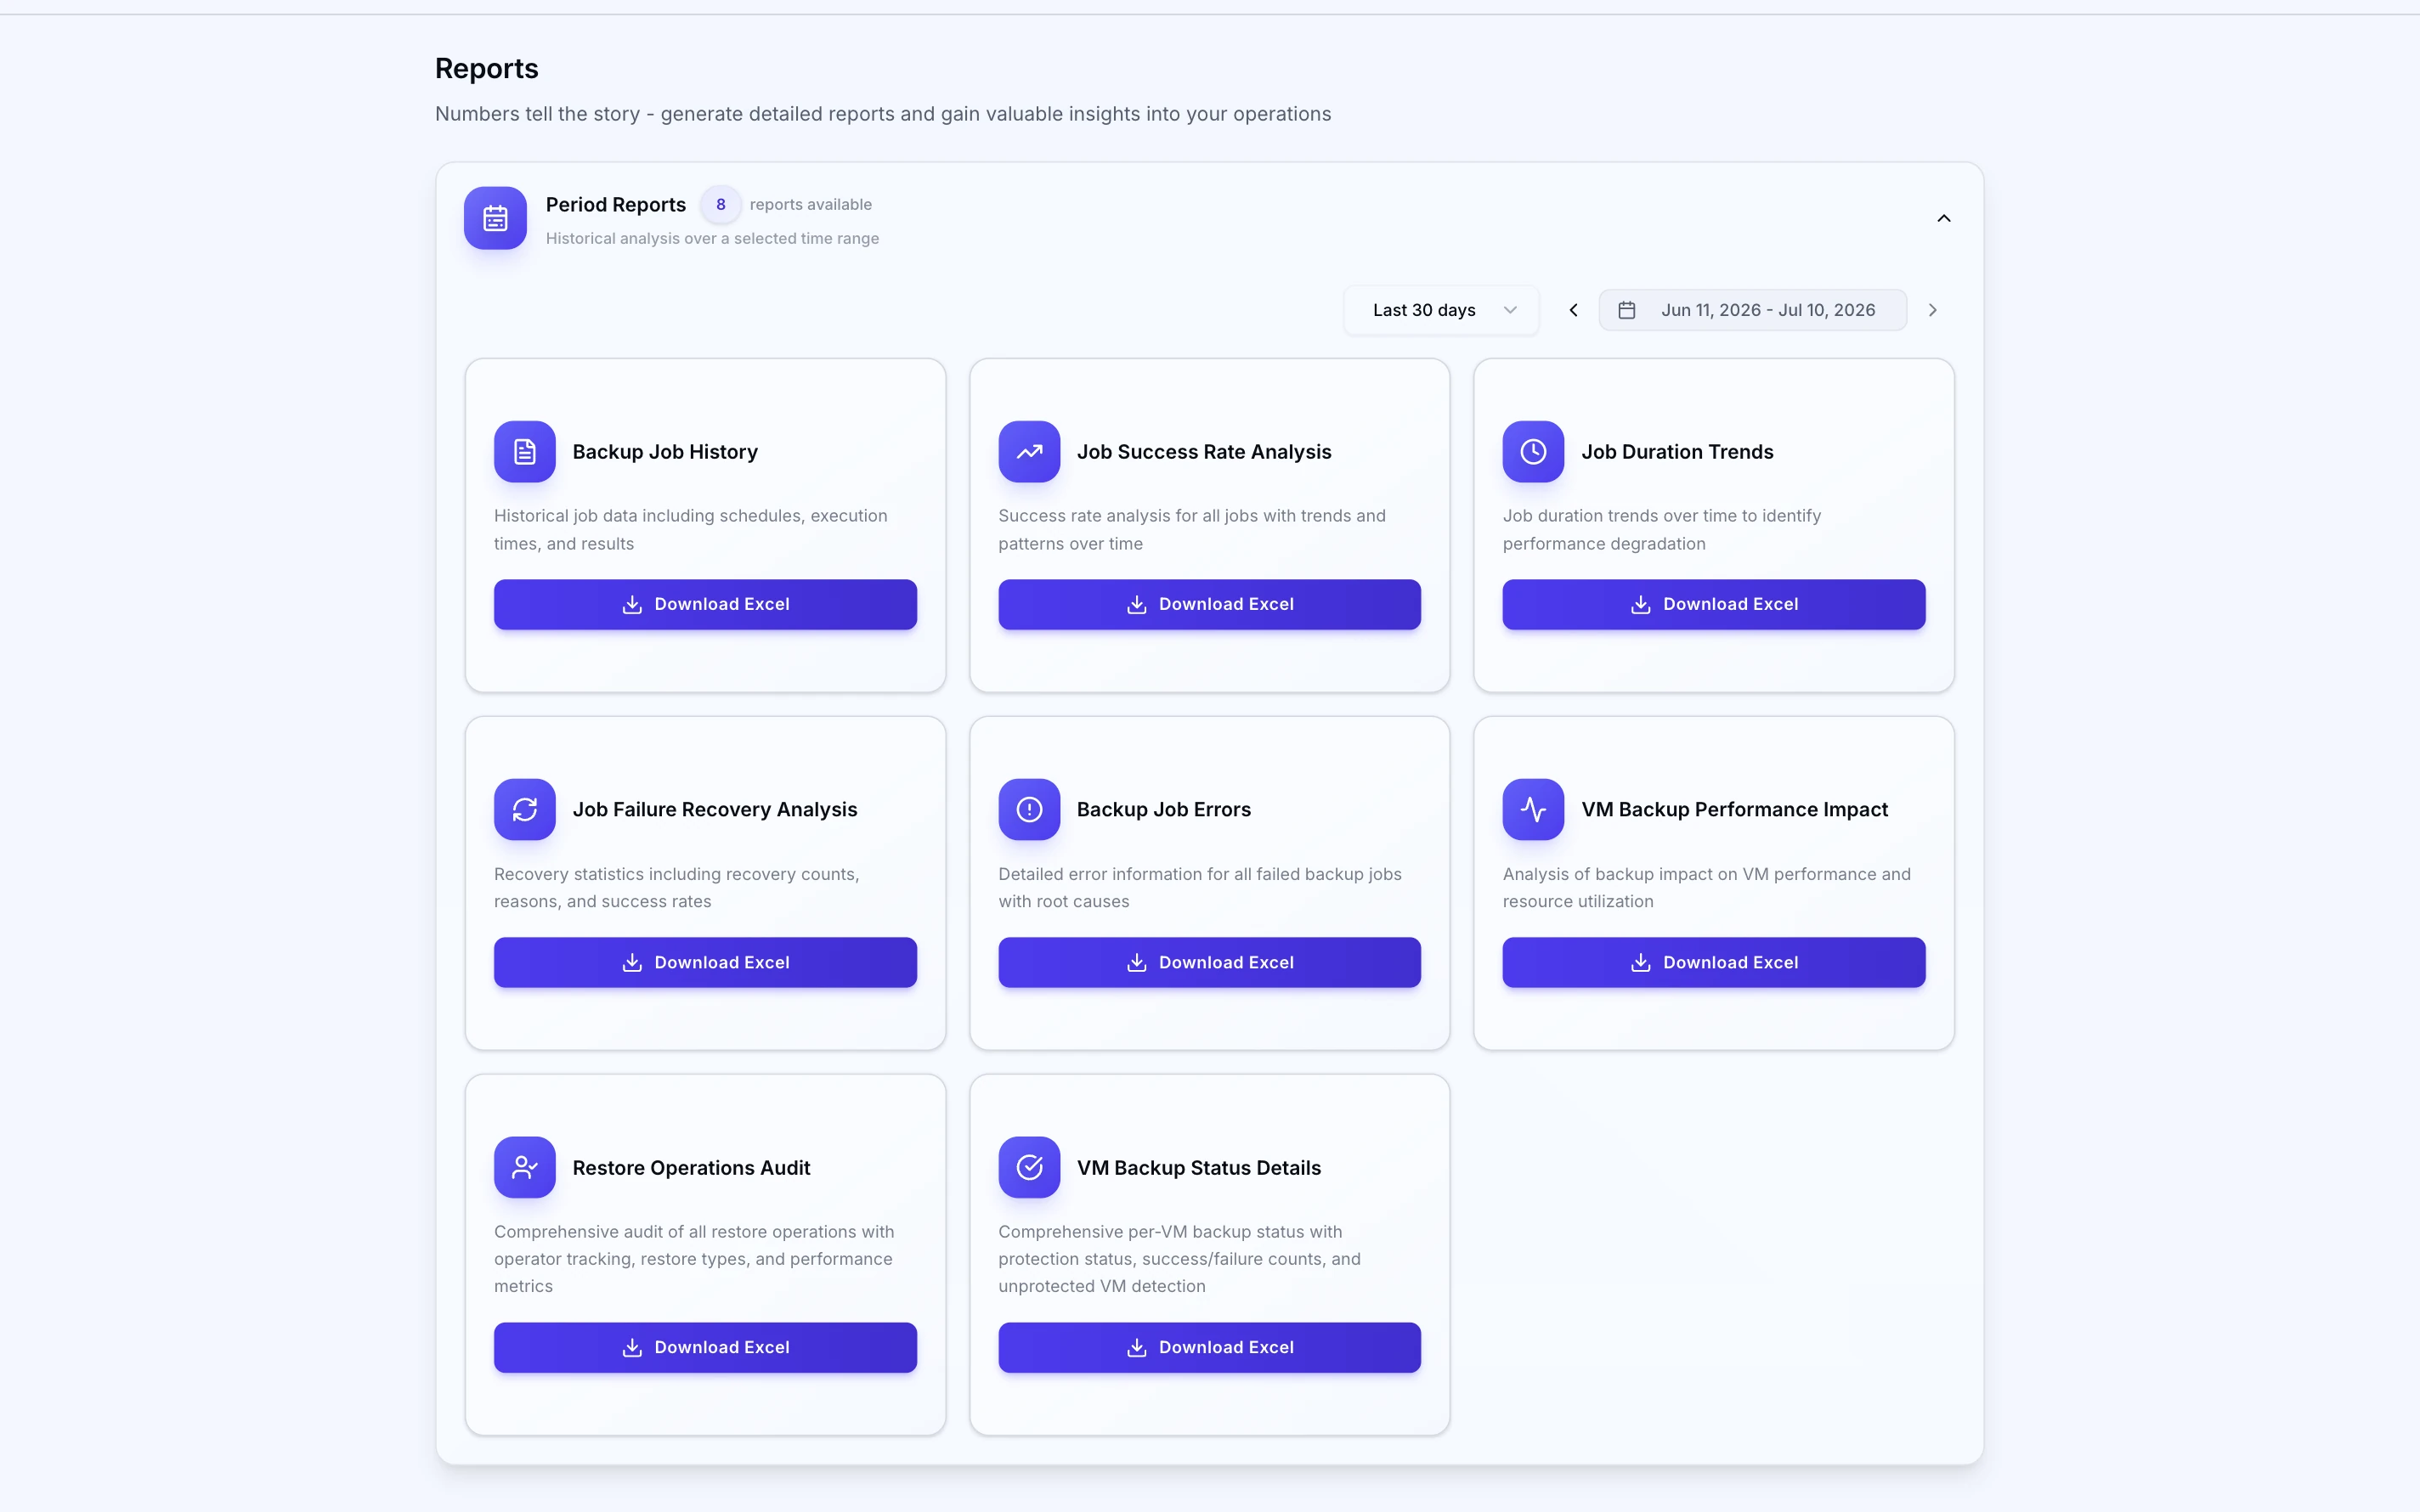2420x1512 pixels.
Task: Open the date range picker field
Action: pyautogui.click(x=1752, y=310)
